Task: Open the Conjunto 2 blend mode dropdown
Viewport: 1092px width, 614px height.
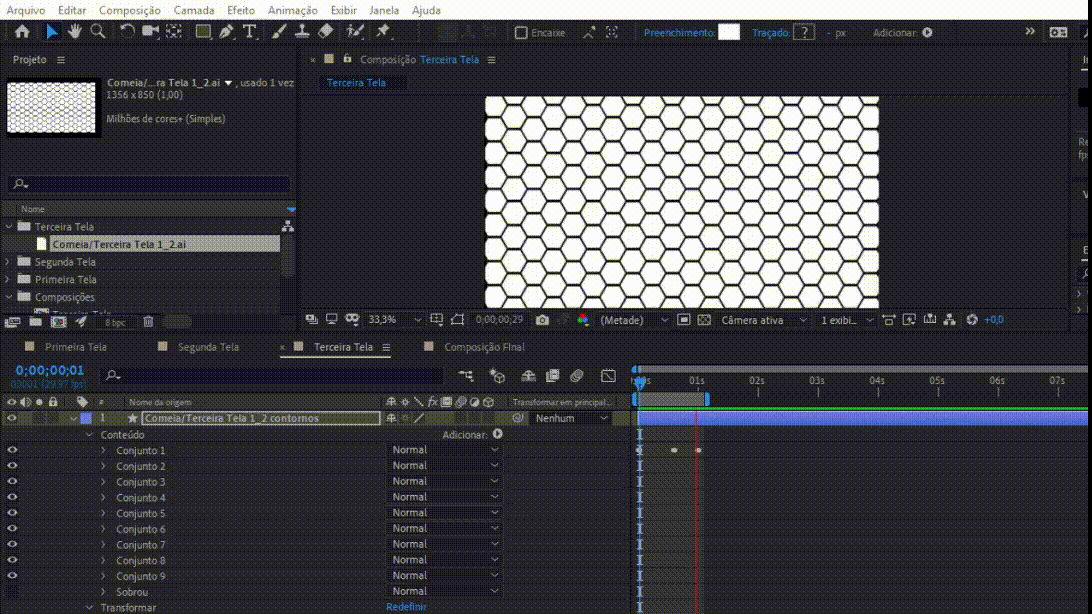Action: point(444,466)
